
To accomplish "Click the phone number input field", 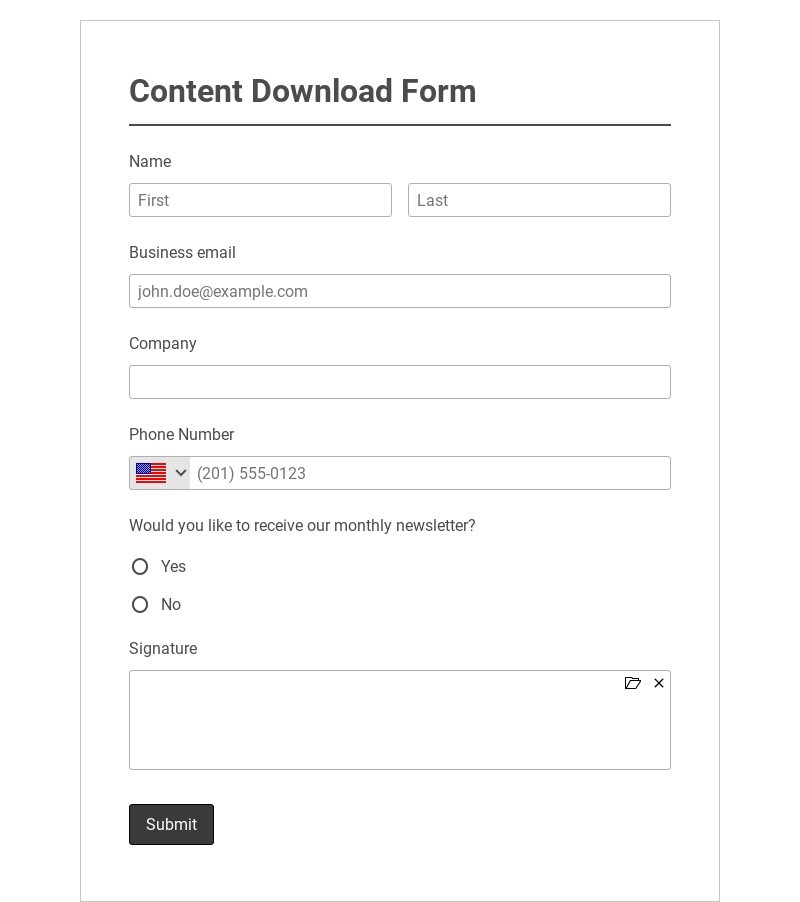I will coord(430,473).
